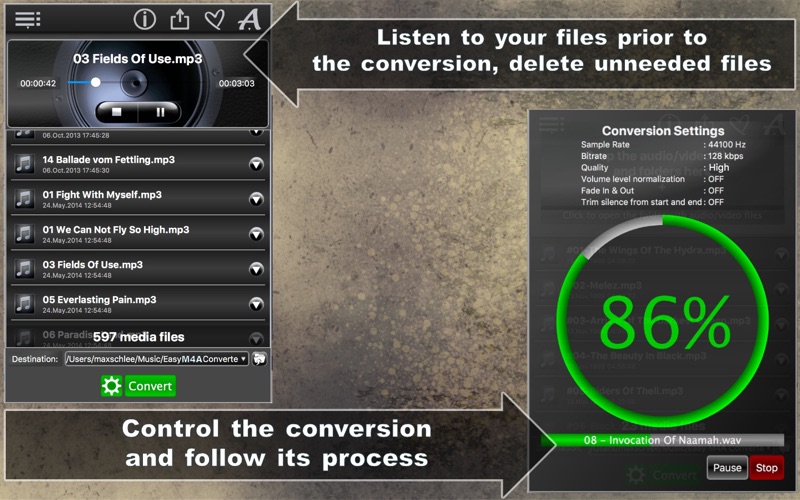Click music note icon of 05 Everlasting Pain.mp3
Screen dimensions: 800x500
(x=24, y=304)
